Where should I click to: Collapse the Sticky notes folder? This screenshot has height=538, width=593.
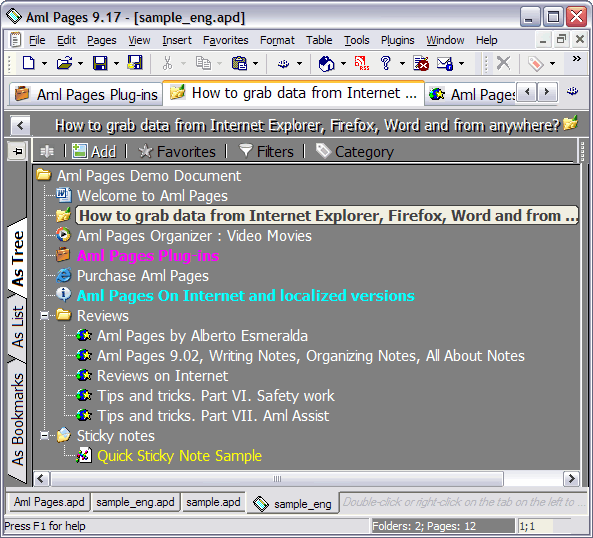click(45, 436)
